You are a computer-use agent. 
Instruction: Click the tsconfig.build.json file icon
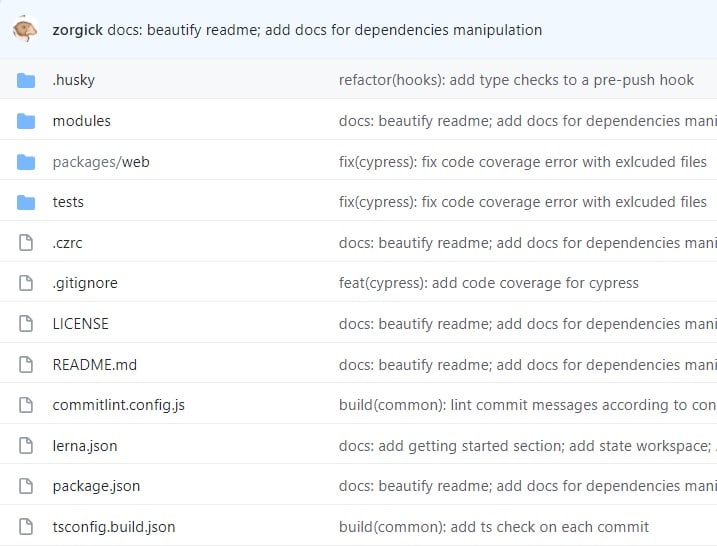point(26,527)
